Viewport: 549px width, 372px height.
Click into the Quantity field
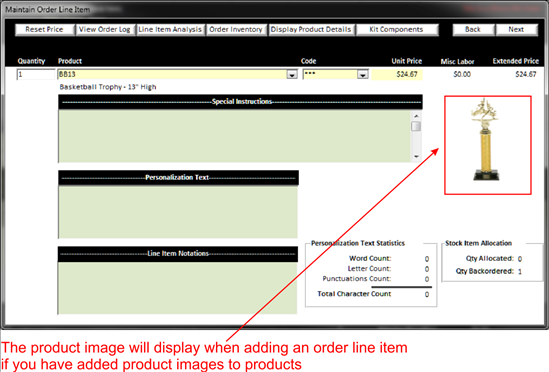pyautogui.click(x=36, y=74)
